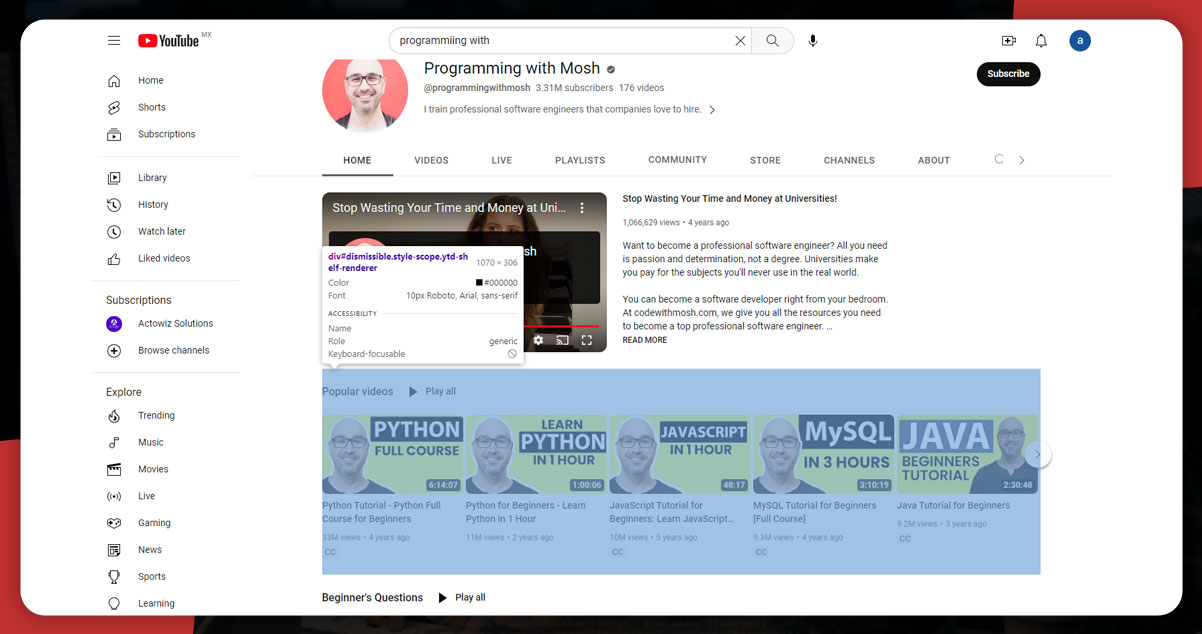Screen dimensions: 1202x634
Task: Seek on the red video progress bar
Action: tap(562, 326)
